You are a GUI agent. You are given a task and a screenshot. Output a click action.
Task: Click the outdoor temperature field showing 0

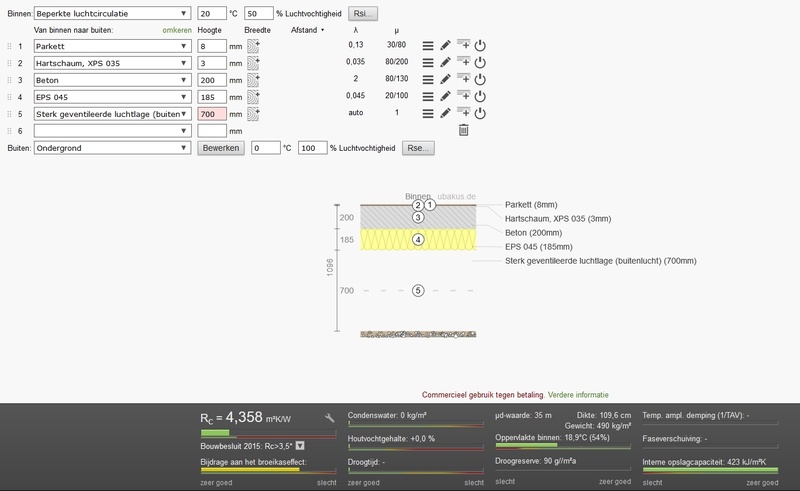(266, 148)
